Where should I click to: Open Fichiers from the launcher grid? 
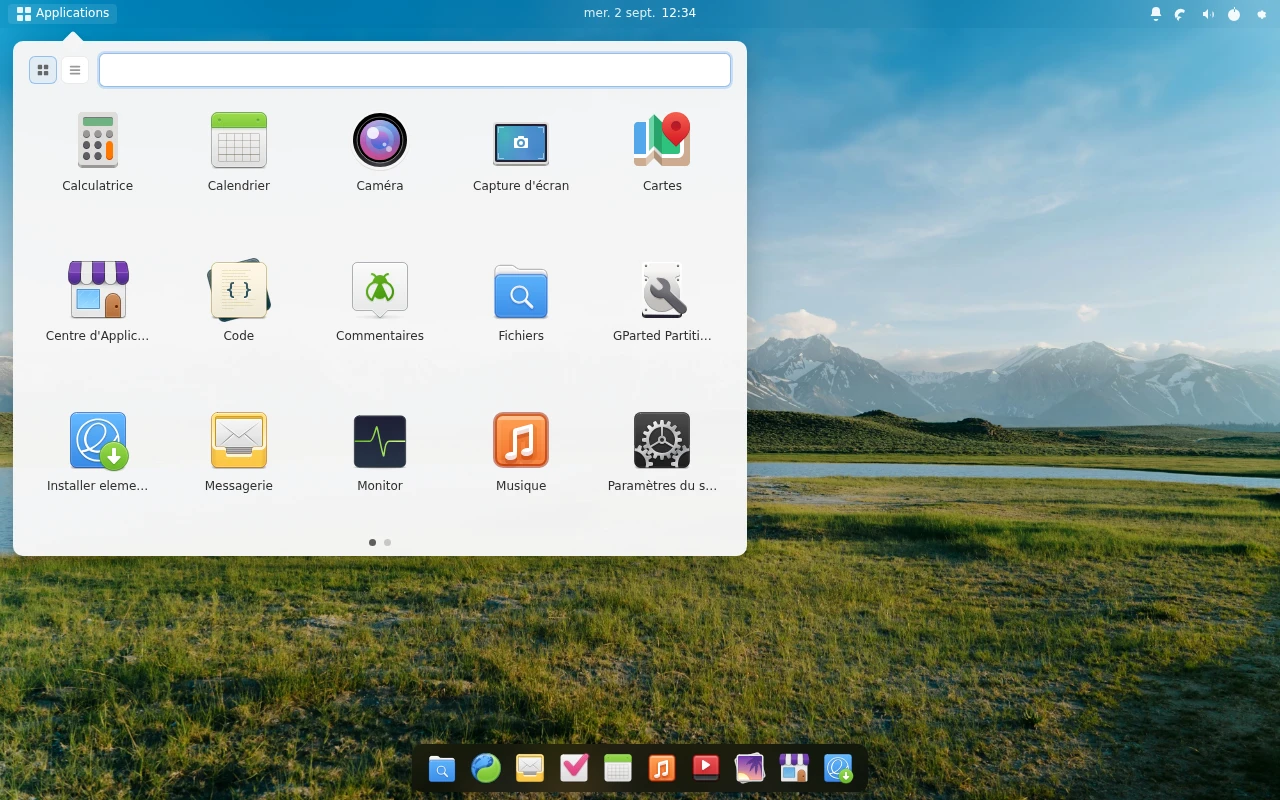point(521,302)
